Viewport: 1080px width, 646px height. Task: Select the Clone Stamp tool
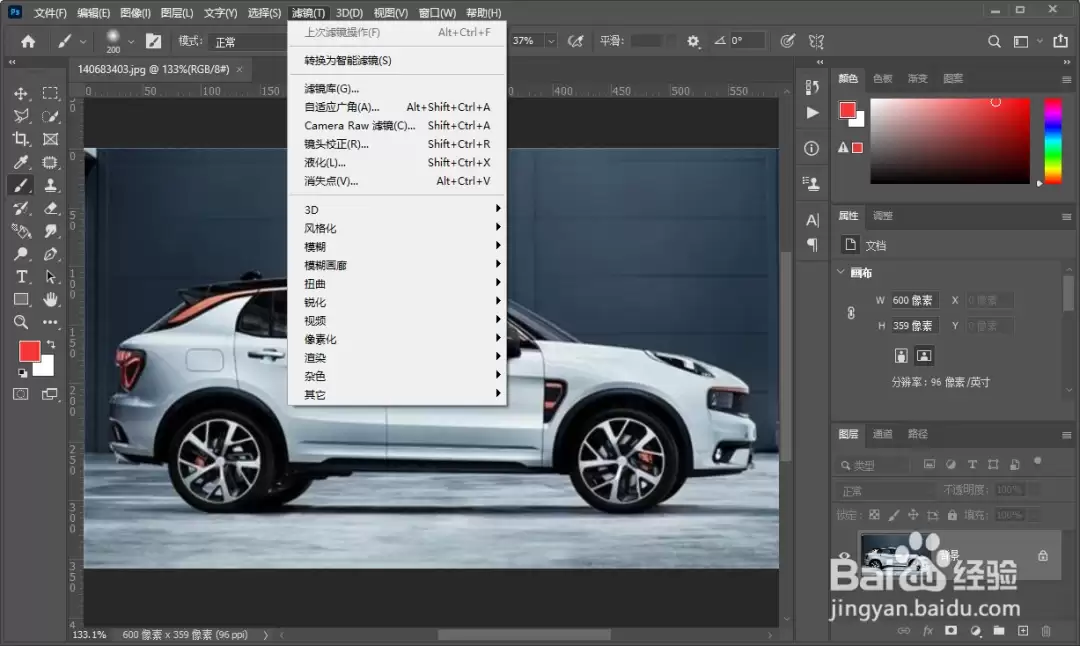[x=50, y=185]
